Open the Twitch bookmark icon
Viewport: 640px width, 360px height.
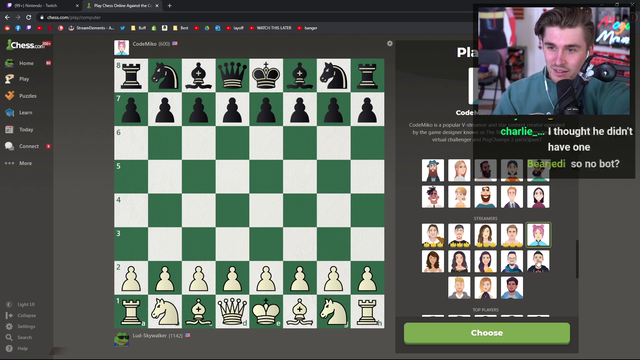coord(29,28)
